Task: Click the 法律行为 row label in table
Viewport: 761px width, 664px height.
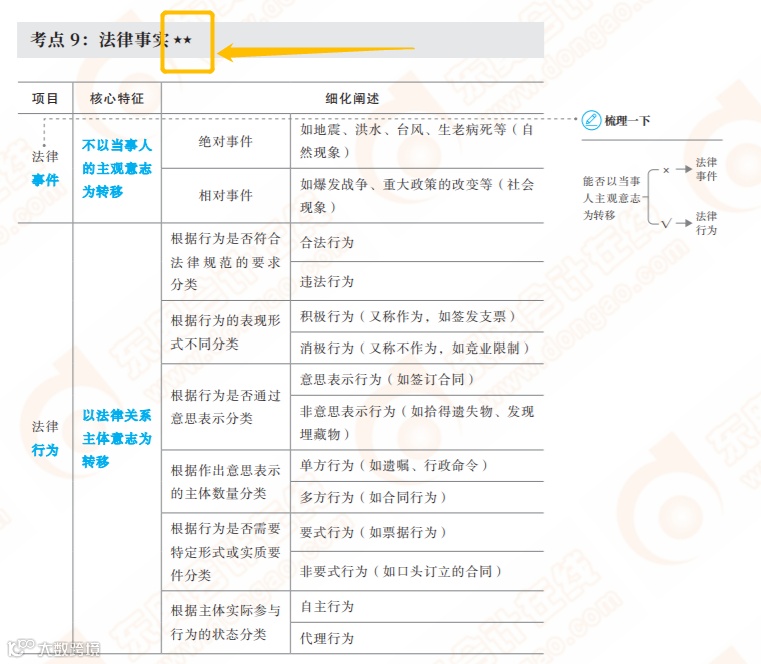Action: tap(45, 438)
